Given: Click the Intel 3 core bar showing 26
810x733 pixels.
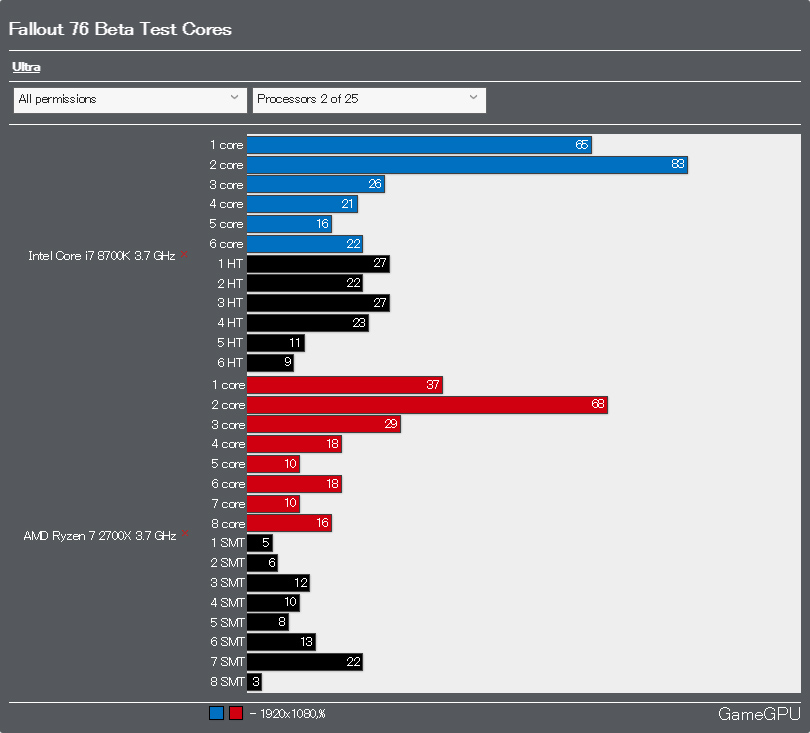Looking at the screenshot, I should pyautogui.click(x=316, y=184).
